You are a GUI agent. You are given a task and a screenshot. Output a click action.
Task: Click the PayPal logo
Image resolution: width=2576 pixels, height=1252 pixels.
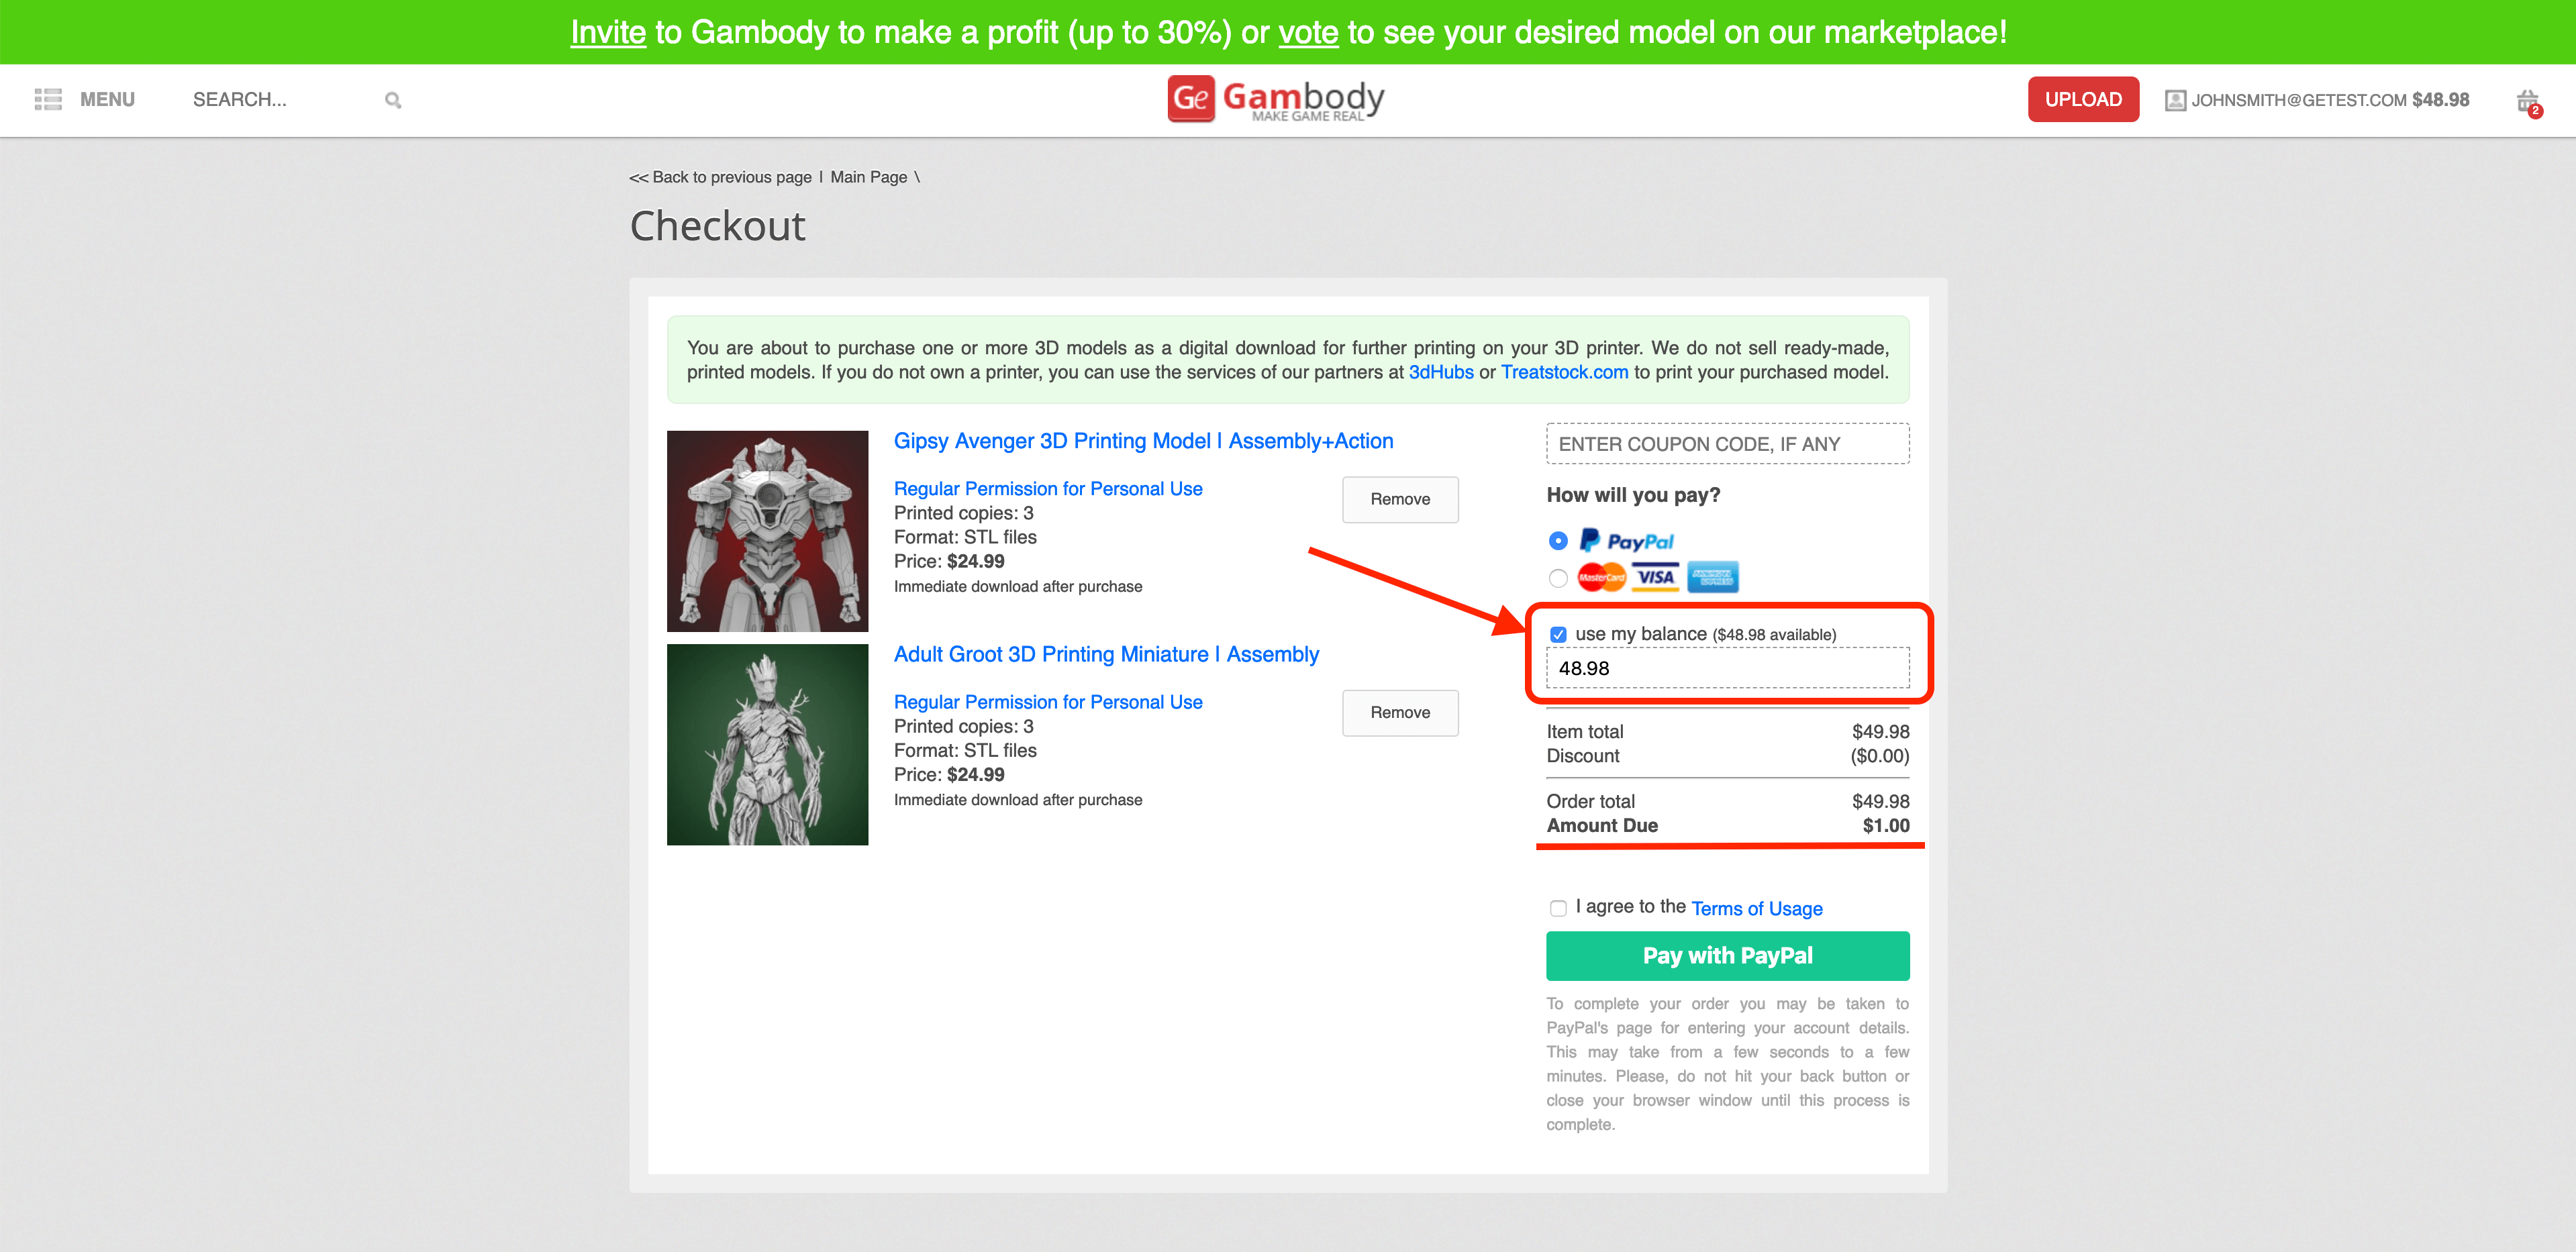point(1626,541)
